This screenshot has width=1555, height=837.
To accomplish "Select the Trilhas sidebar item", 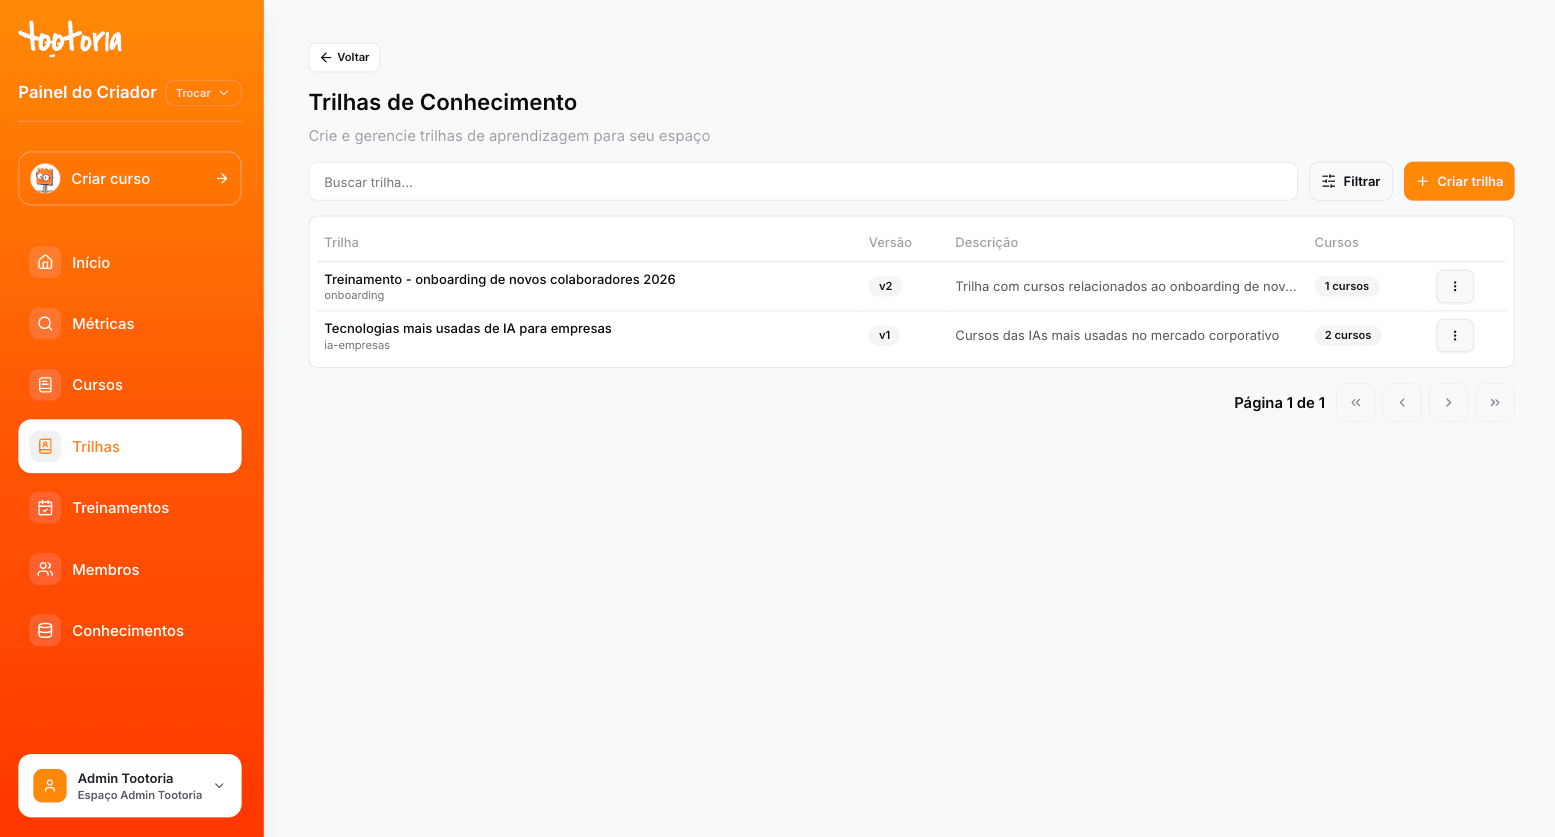I will (130, 446).
